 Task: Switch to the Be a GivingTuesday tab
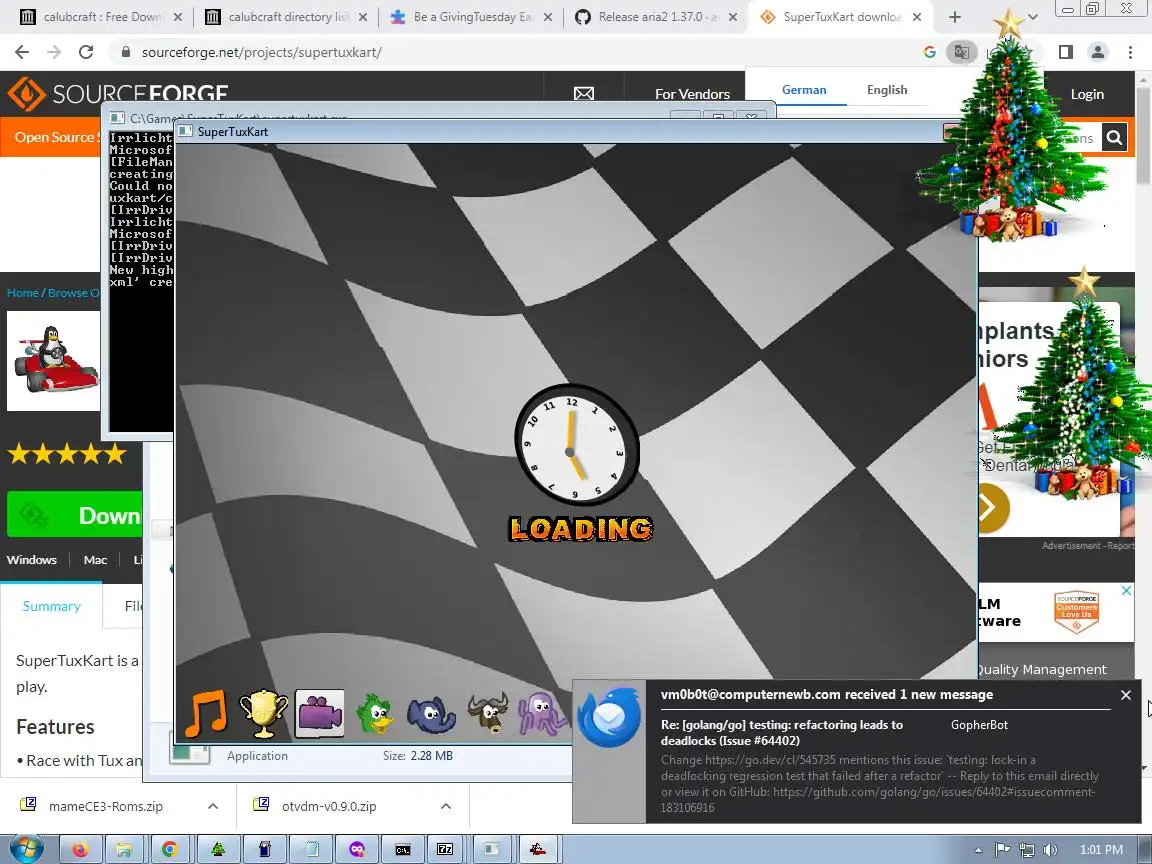point(472,17)
